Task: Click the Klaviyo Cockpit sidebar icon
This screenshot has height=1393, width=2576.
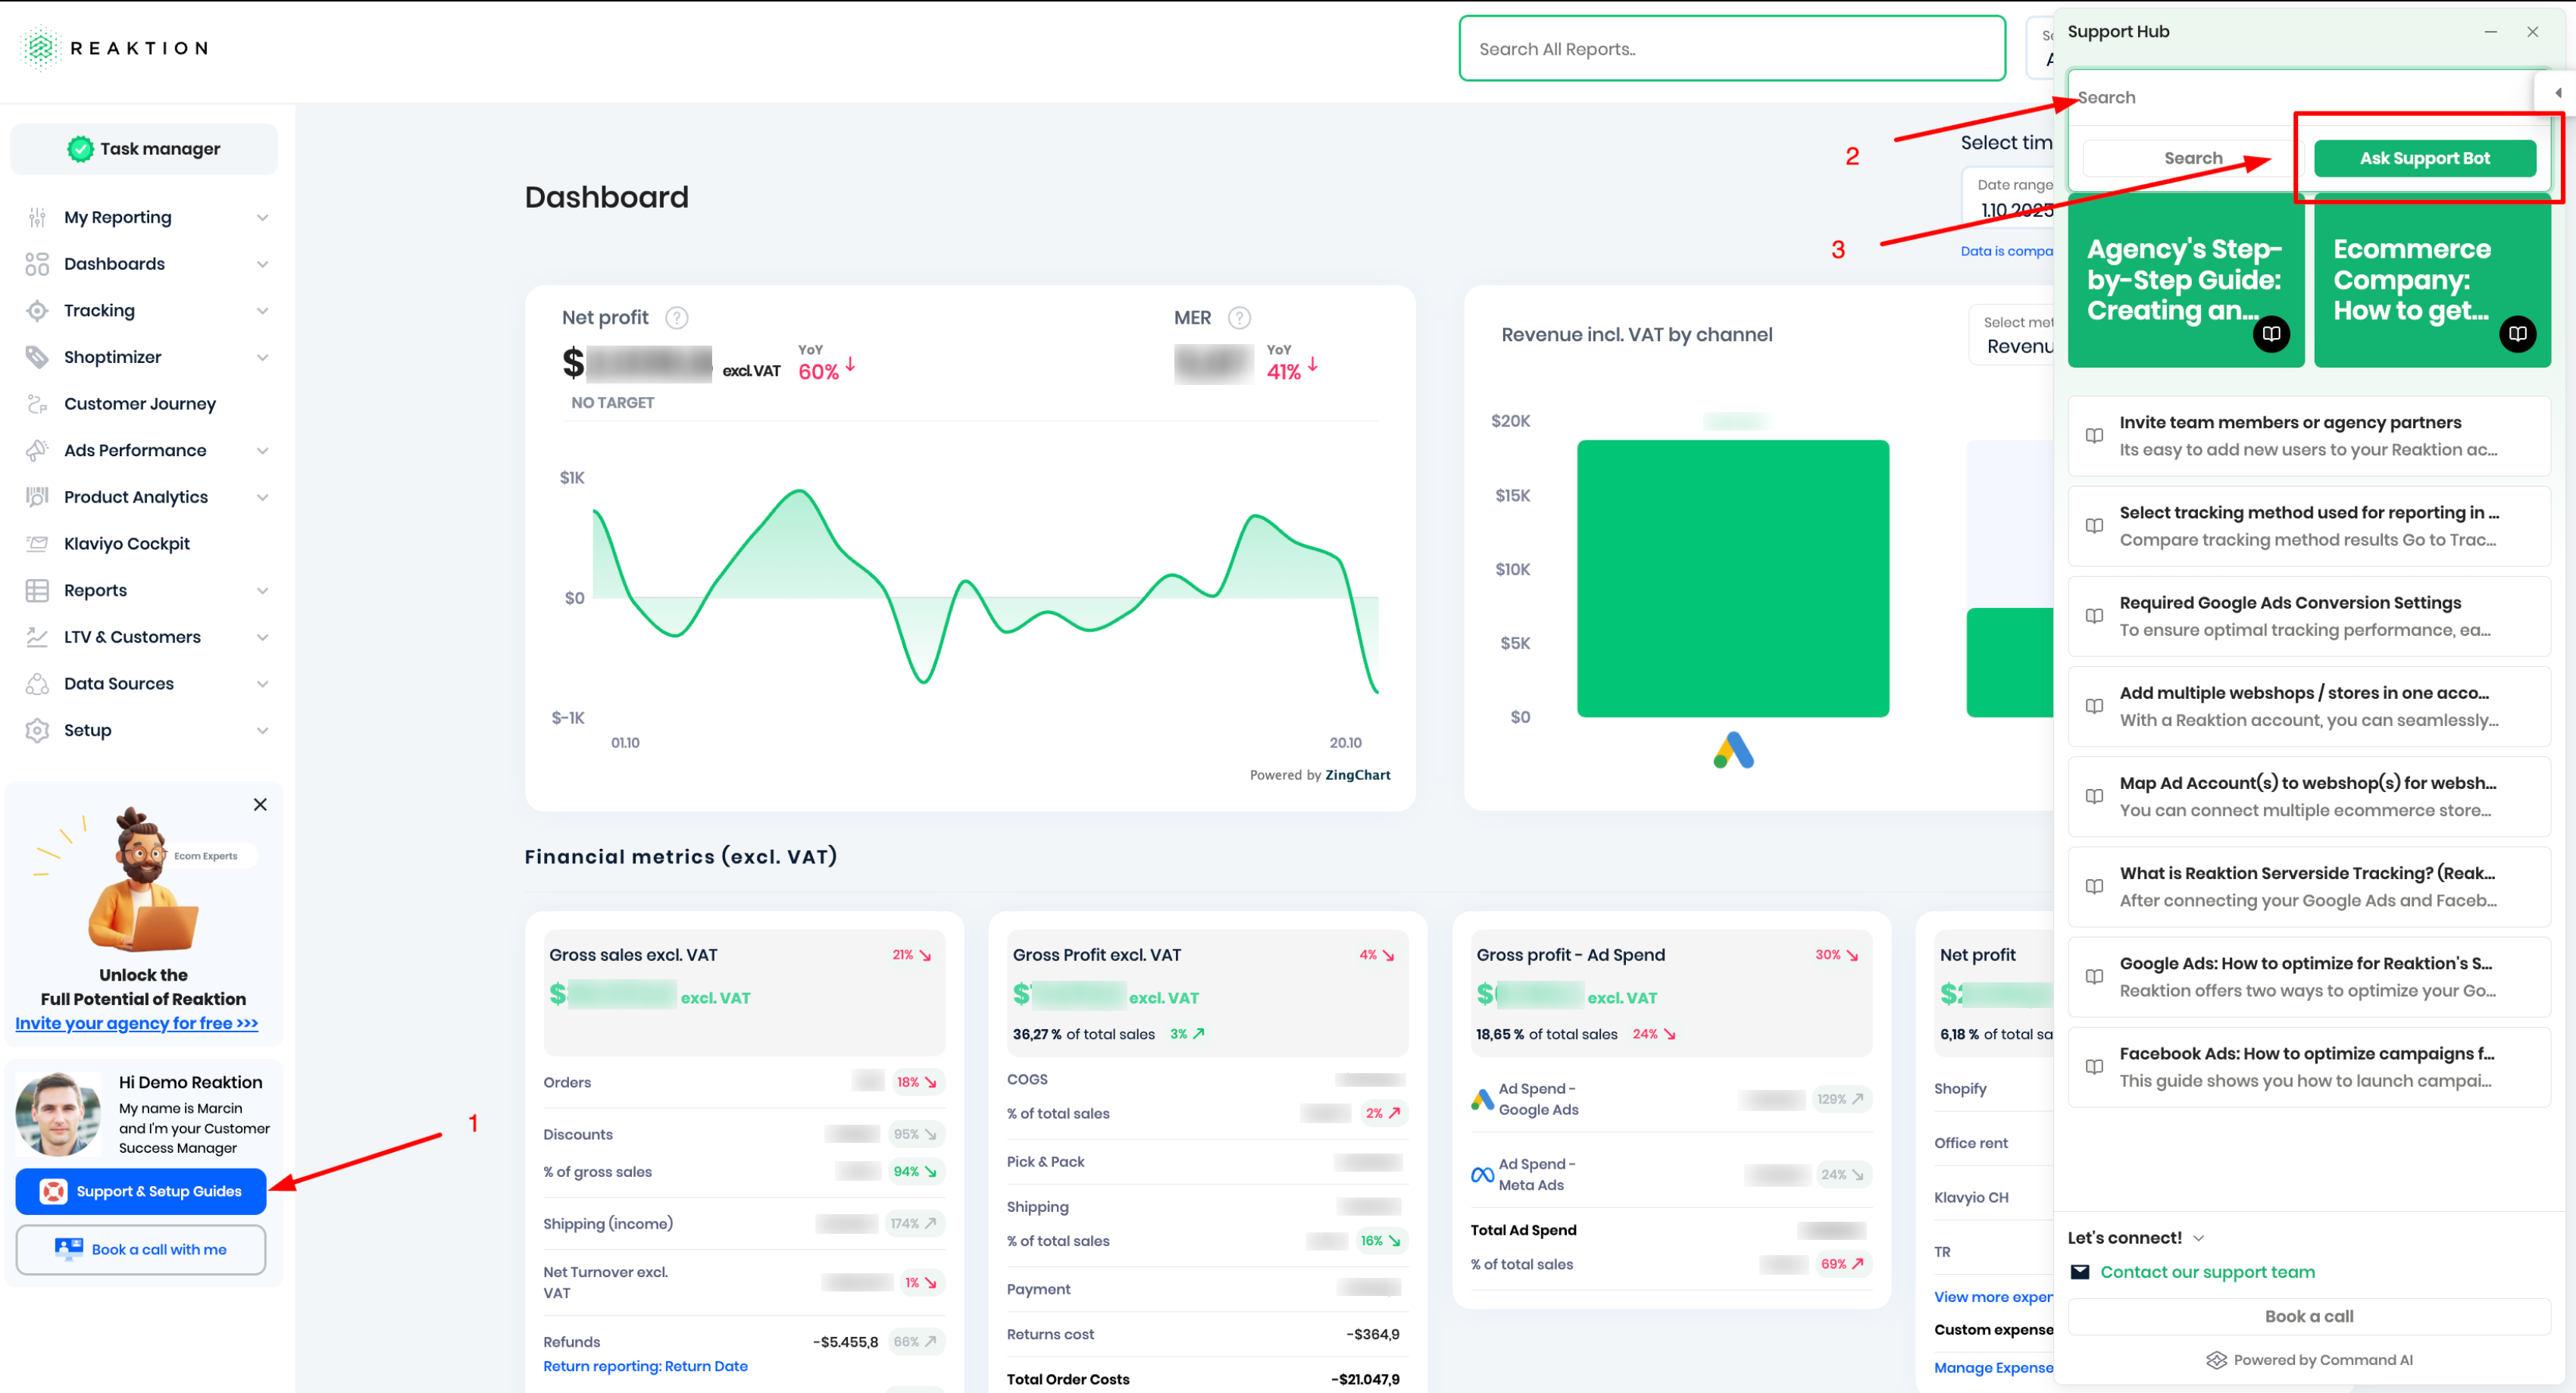Action: pyautogui.click(x=37, y=544)
